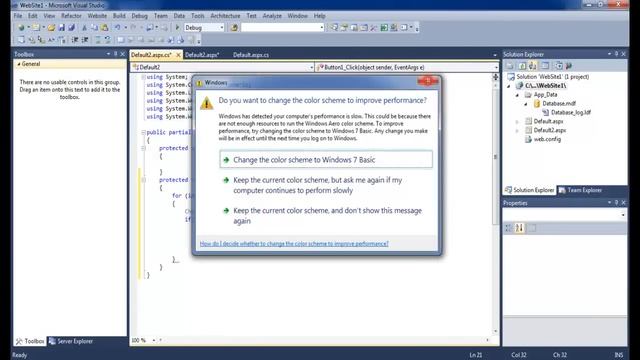Click the code editor vertical scrollbar
This screenshot has width=640, height=360.
[496, 157]
